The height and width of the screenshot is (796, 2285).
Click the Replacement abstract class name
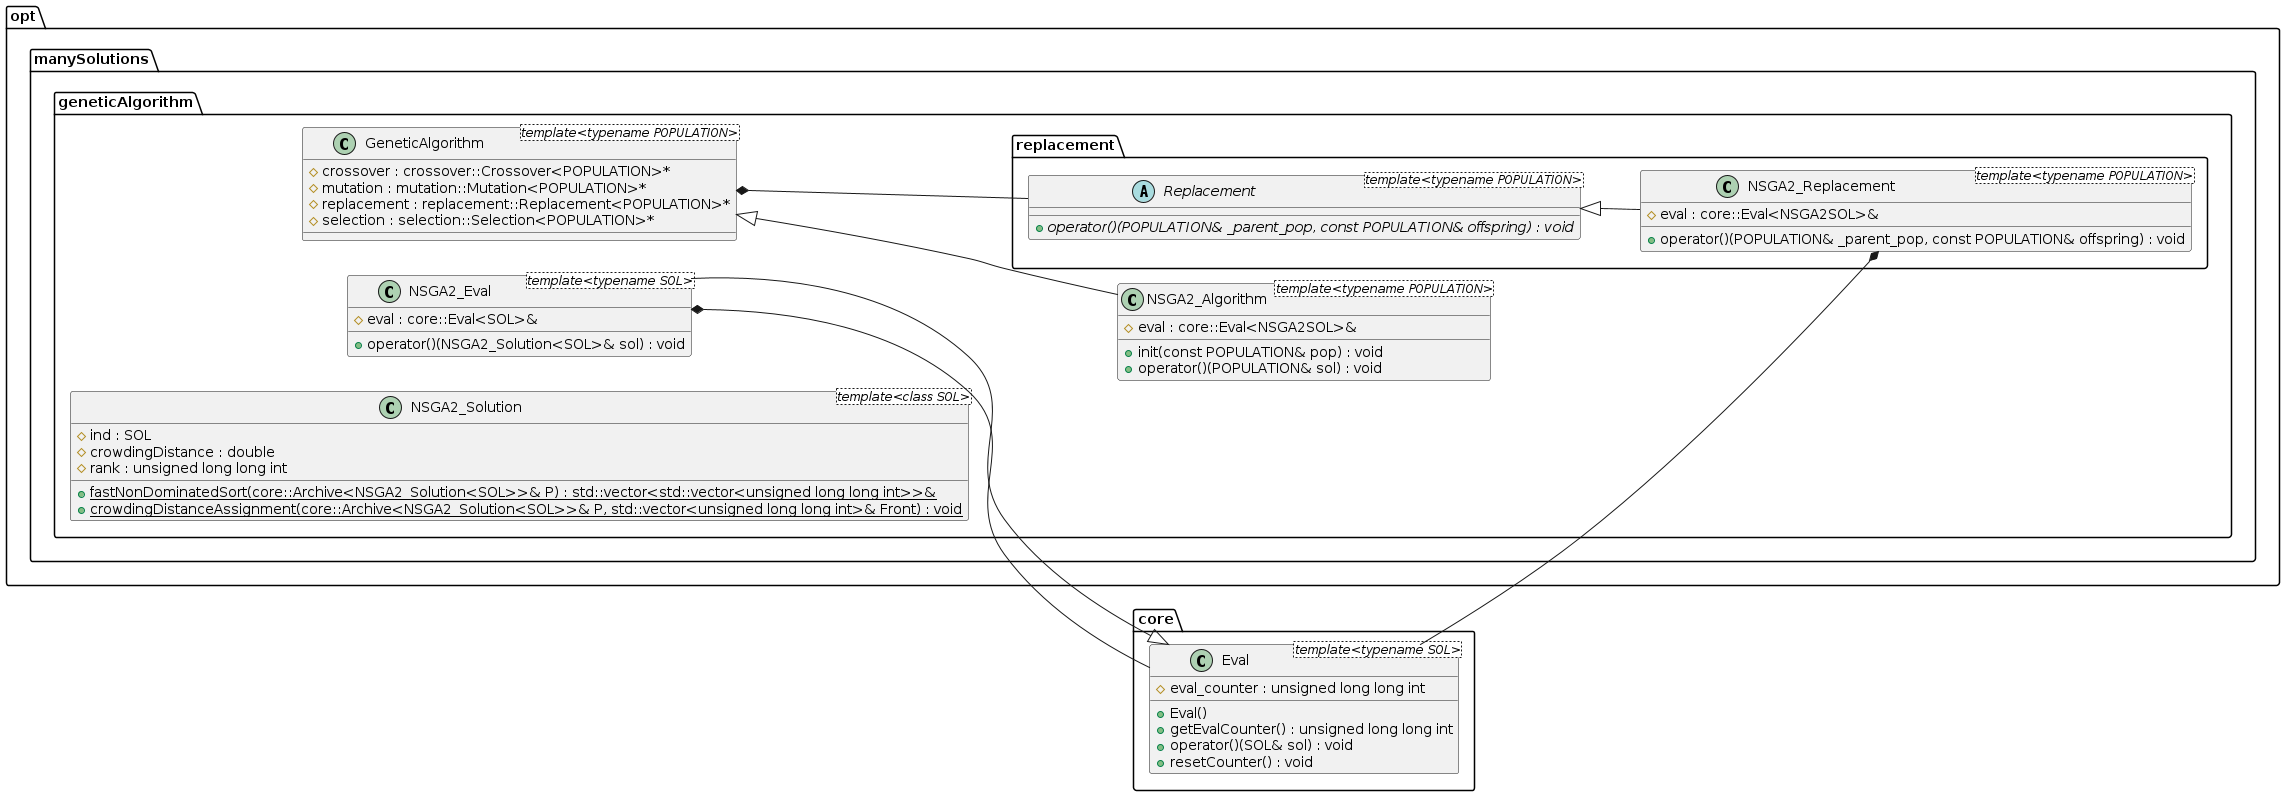pos(1209,191)
